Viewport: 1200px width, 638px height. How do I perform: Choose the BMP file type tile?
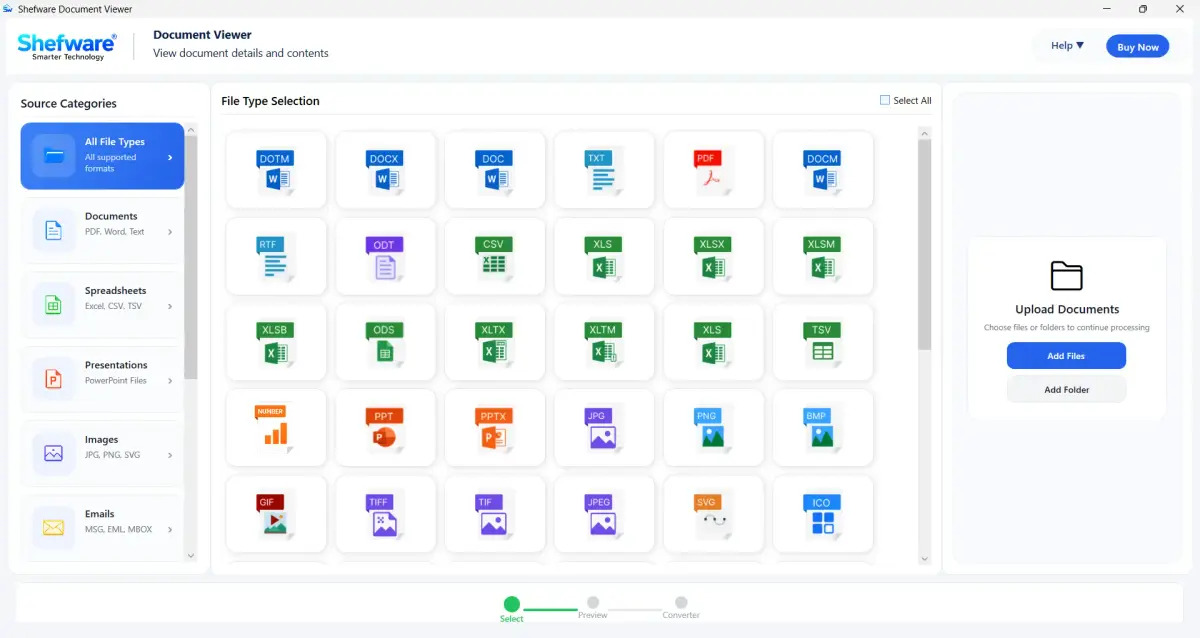823,428
